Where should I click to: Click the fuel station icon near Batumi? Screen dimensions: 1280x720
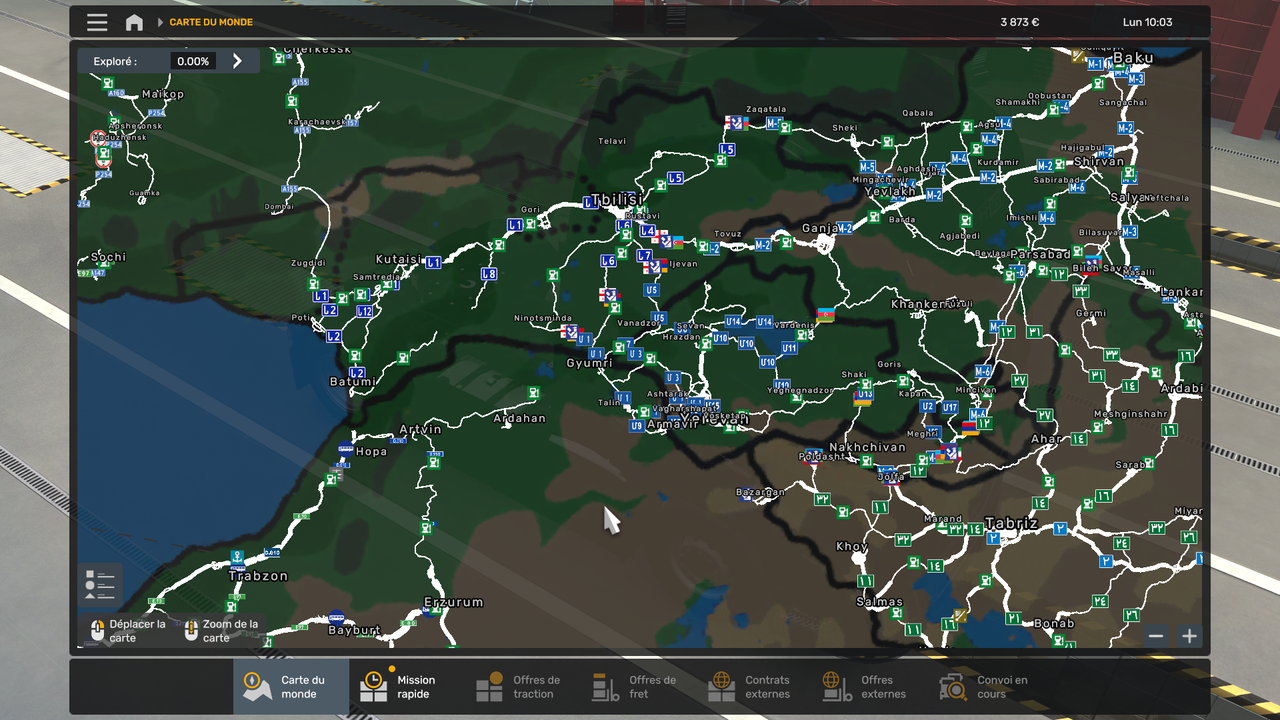[356, 356]
